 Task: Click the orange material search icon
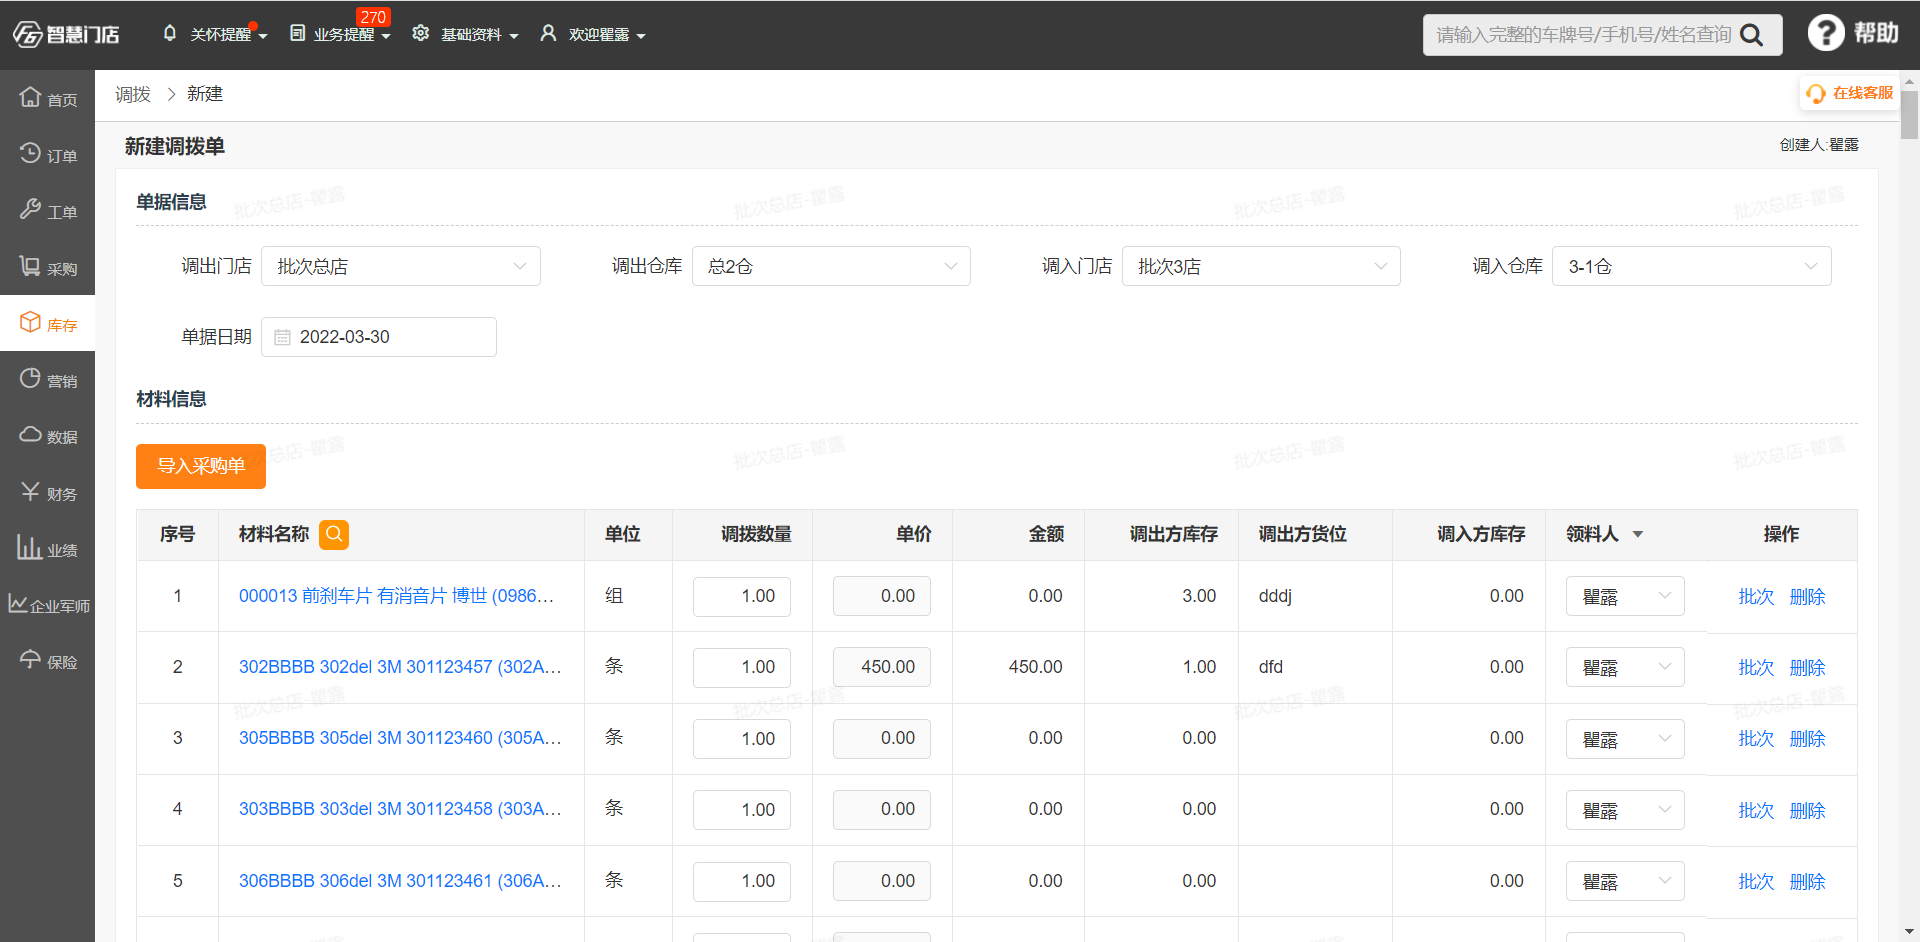(334, 535)
